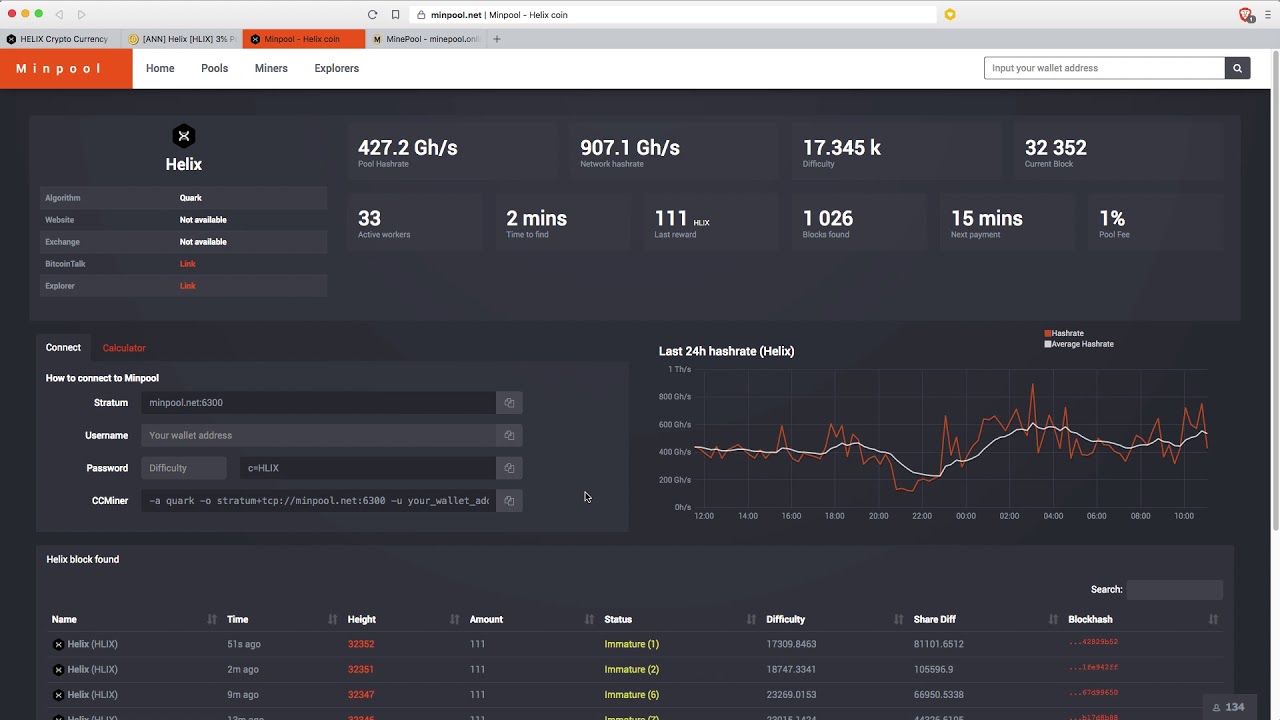Viewport: 1280px width, 720px height.
Task: Click the block table Search field
Action: (1174, 590)
